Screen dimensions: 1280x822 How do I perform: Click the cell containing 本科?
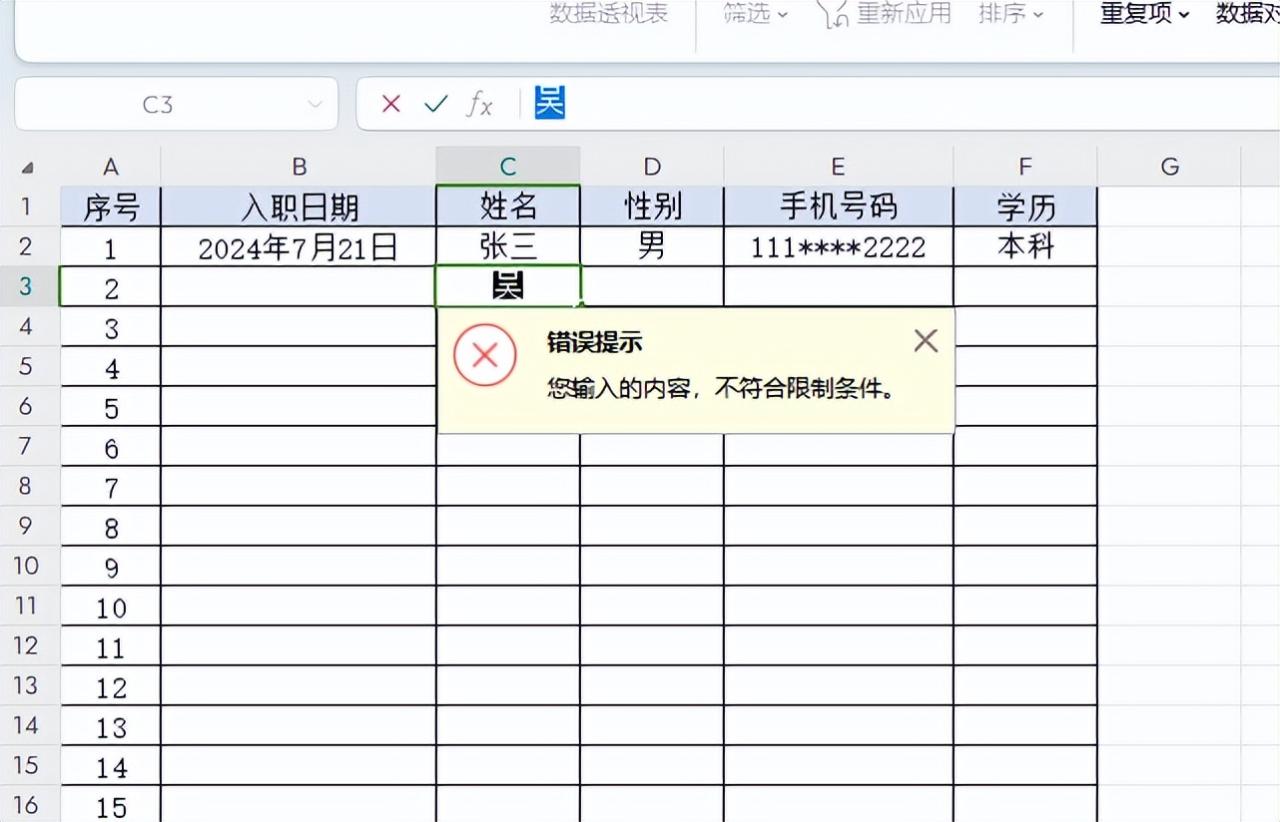pos(1025,247)
